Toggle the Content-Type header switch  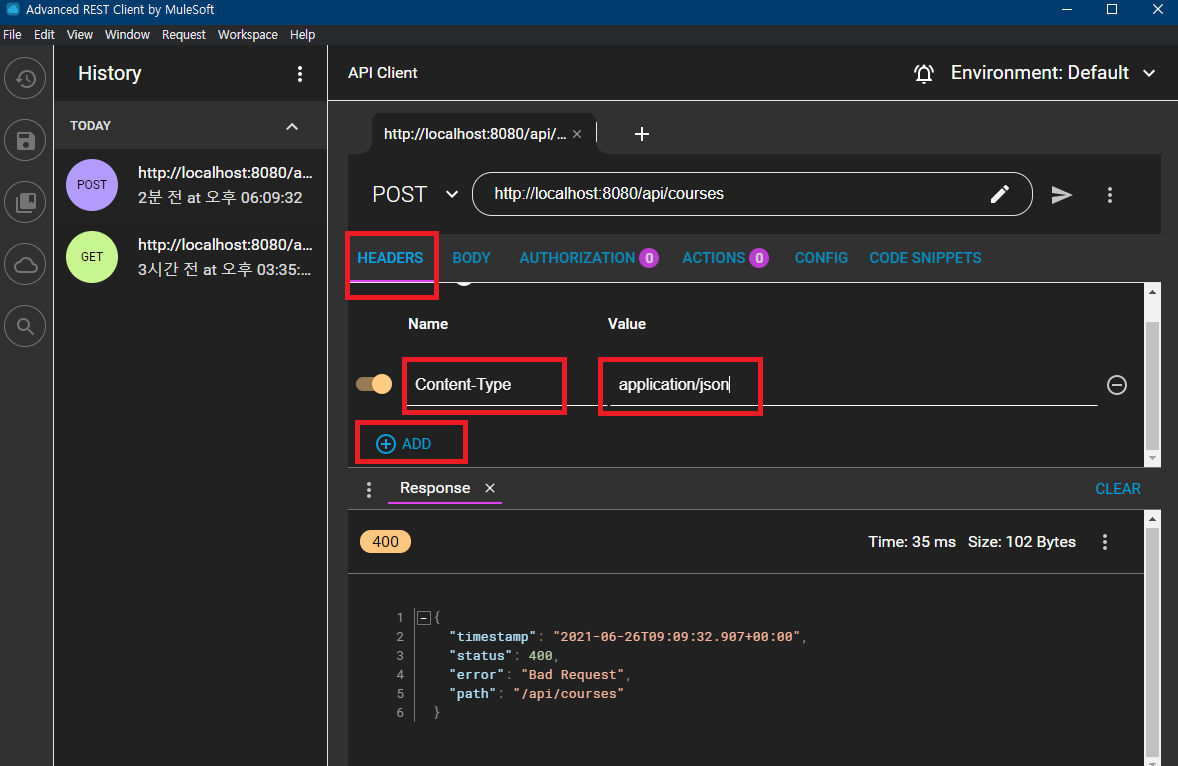click(374, 384)
